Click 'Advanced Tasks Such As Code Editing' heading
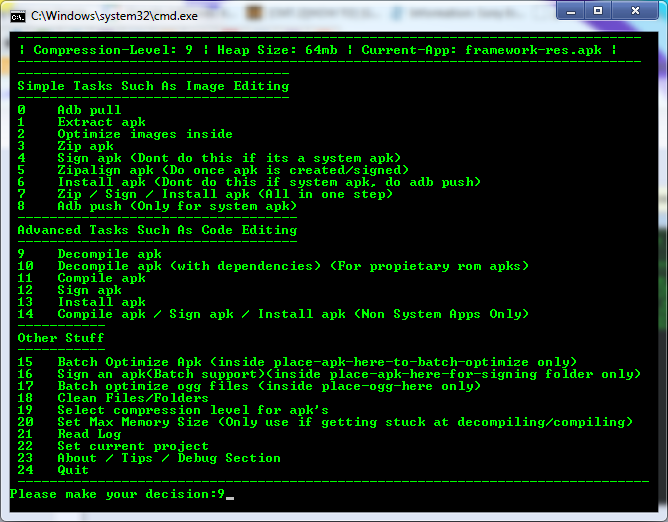668x522 pixels. tap(157, 230)
